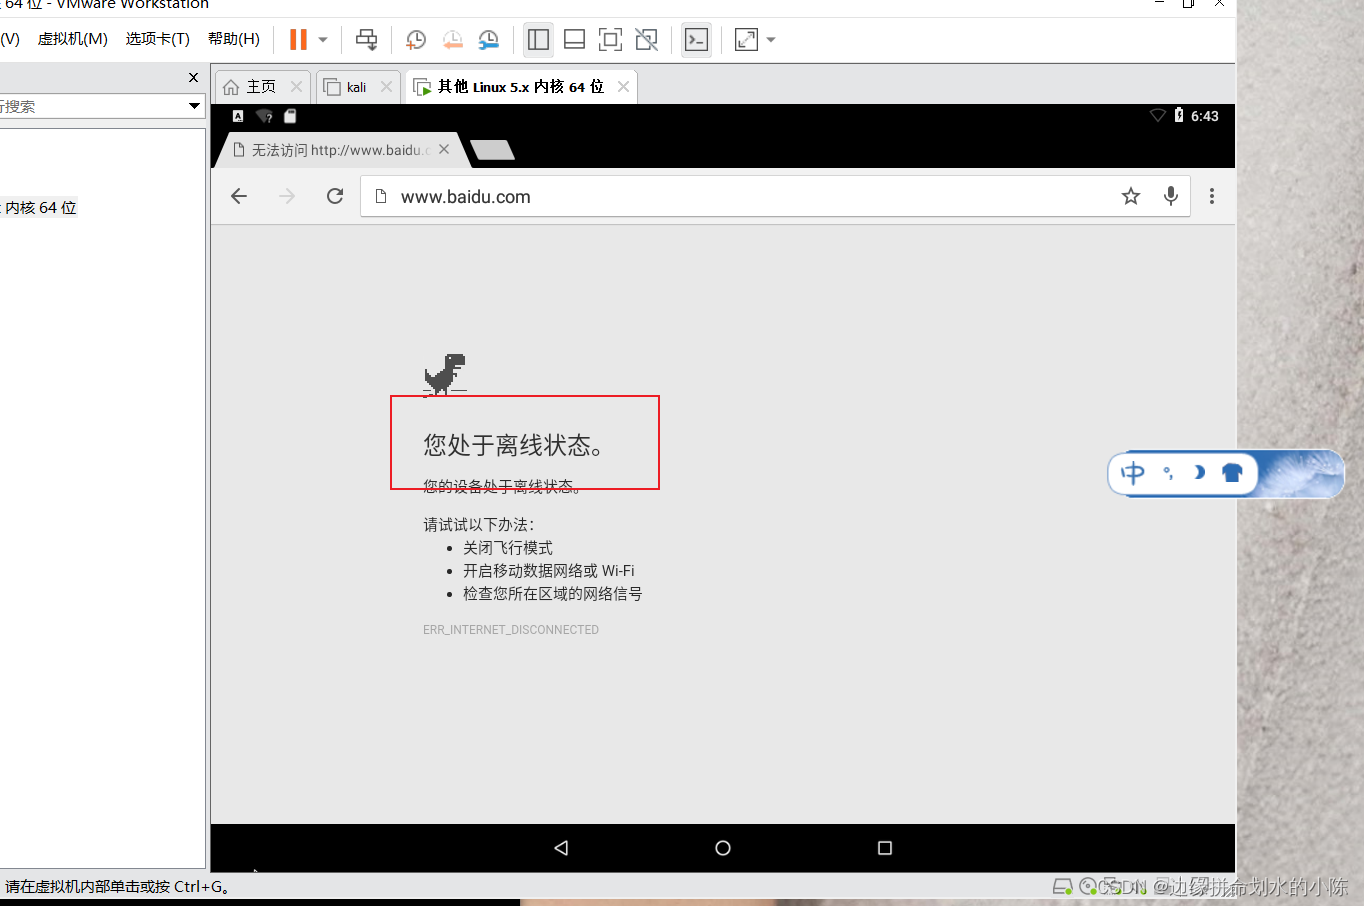Select the 内核 64 位 library entry

click(x=40, y=208)
